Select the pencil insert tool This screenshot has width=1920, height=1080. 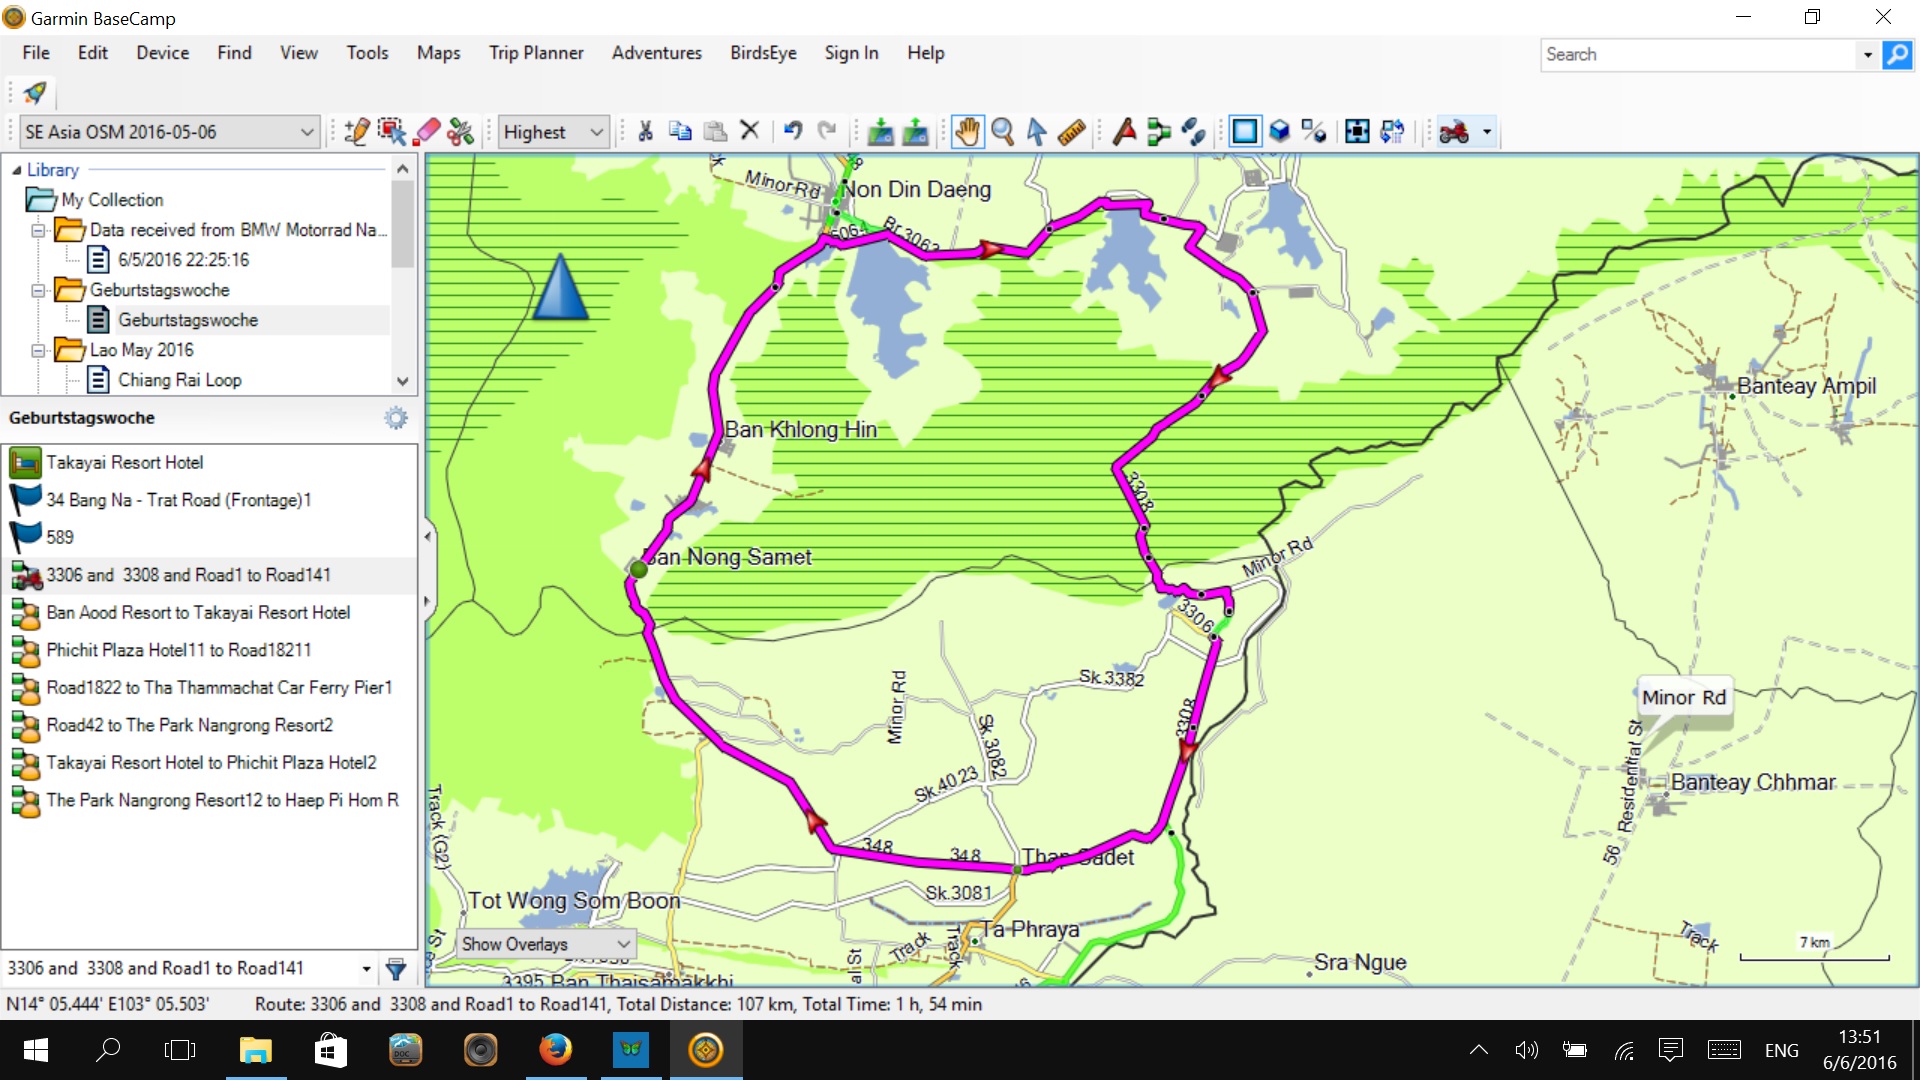click(357, 131)
